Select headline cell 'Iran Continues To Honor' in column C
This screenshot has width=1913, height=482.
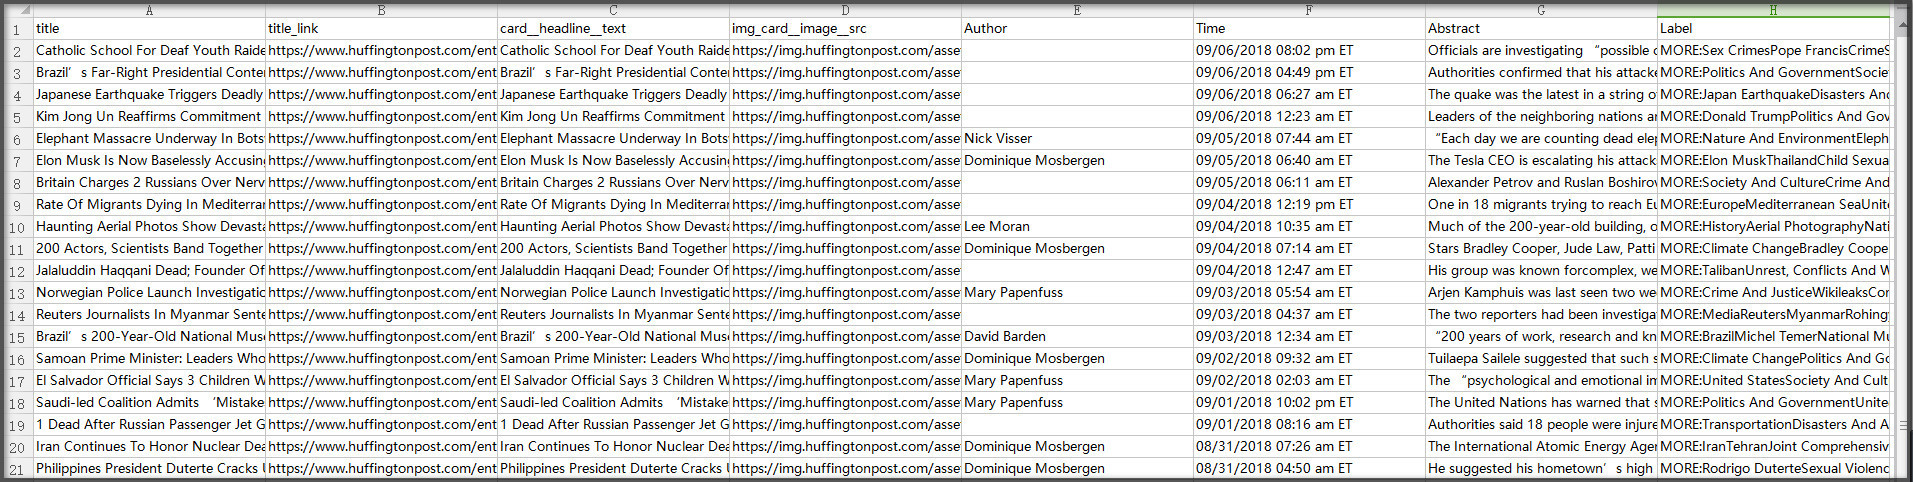613,446
